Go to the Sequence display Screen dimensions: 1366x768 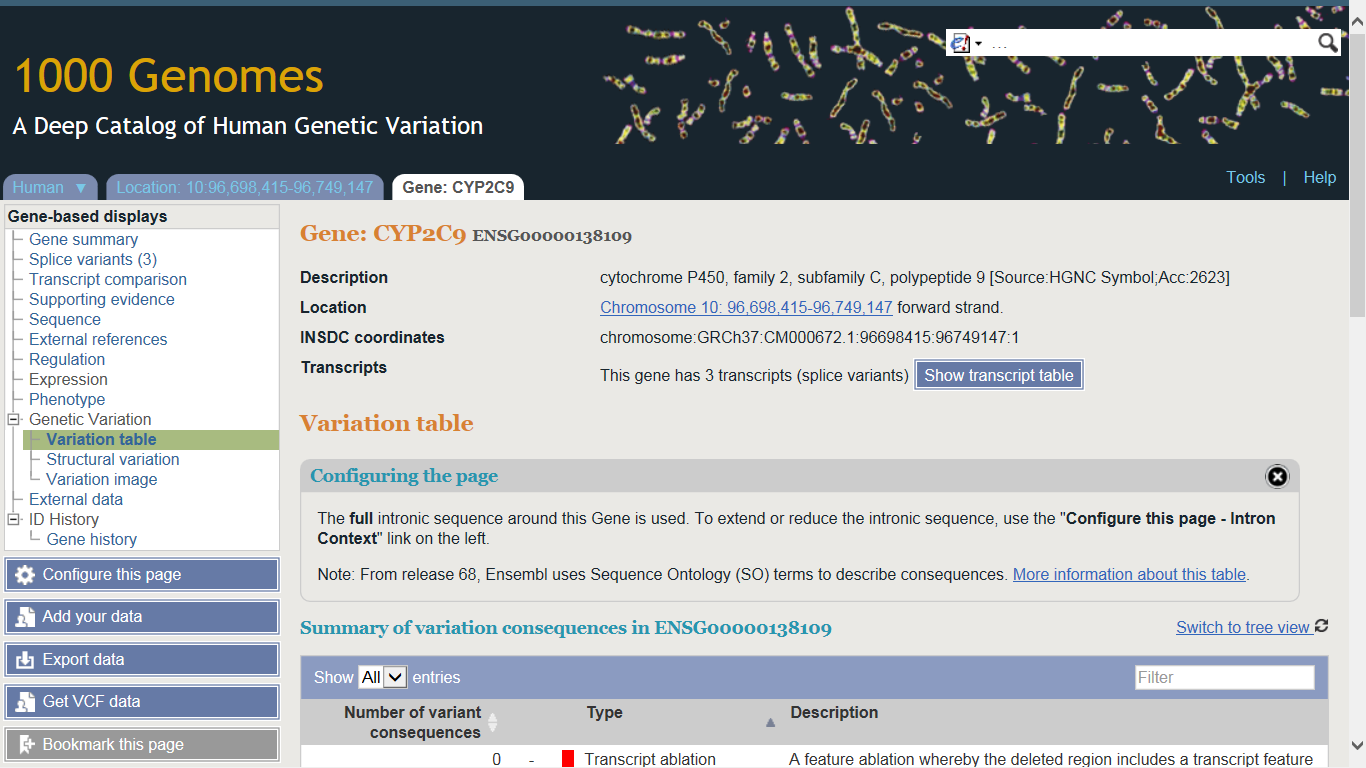click(65, 319)
